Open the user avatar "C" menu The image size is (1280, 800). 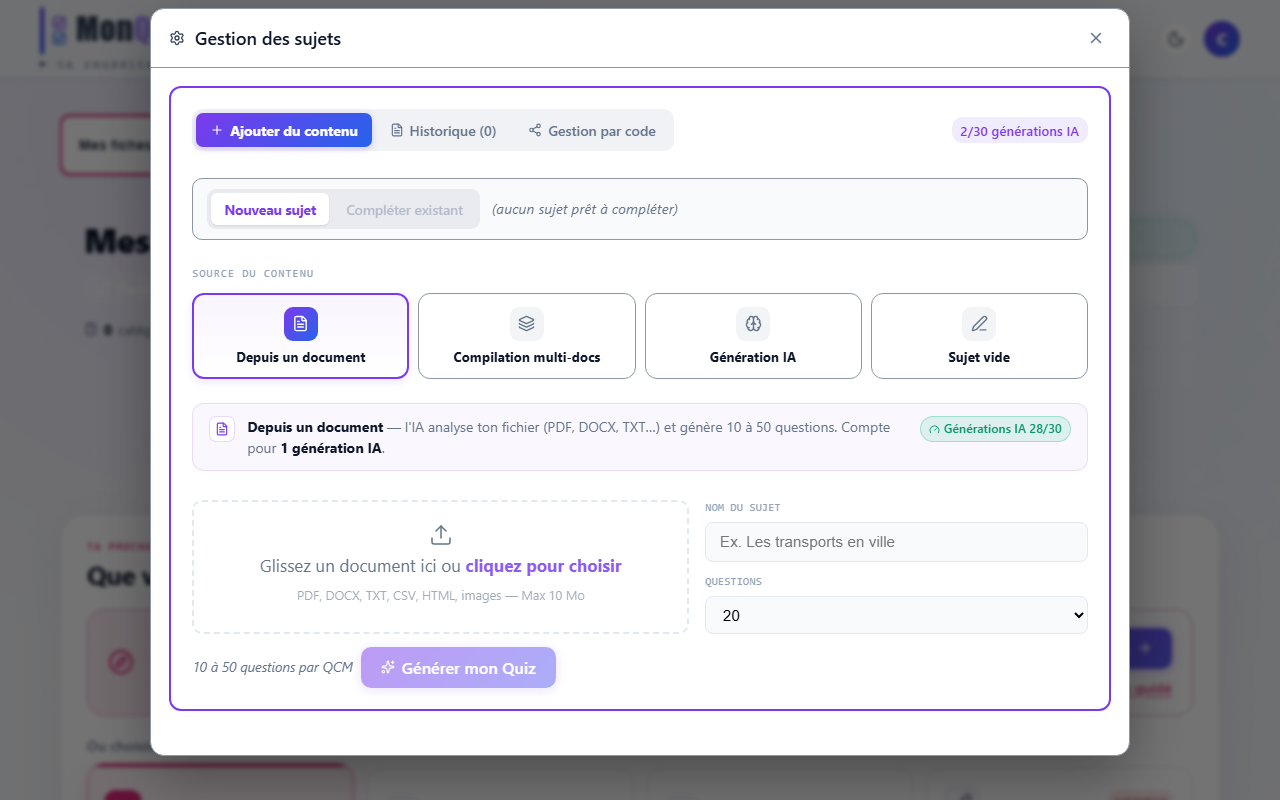click(x=1222, y=39)
